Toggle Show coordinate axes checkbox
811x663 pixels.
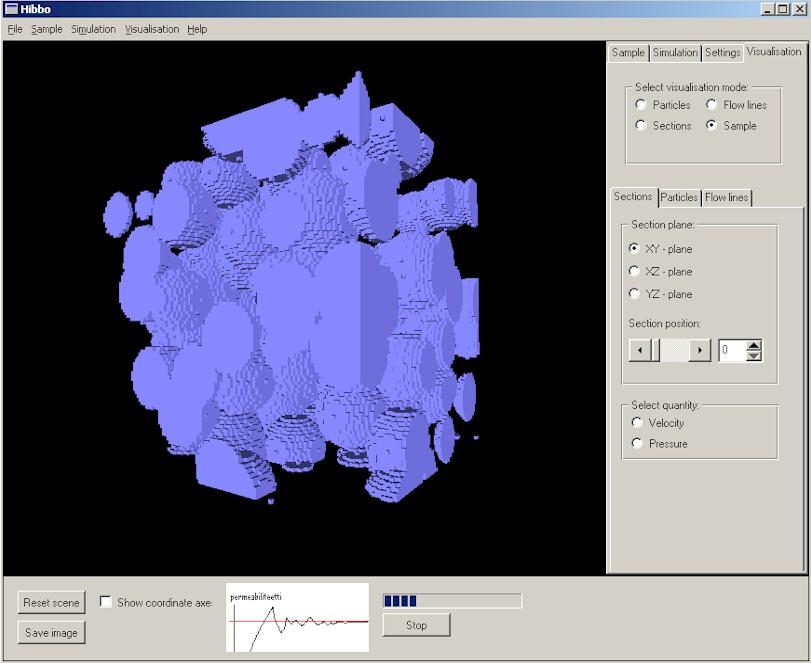tap(106, 602)
